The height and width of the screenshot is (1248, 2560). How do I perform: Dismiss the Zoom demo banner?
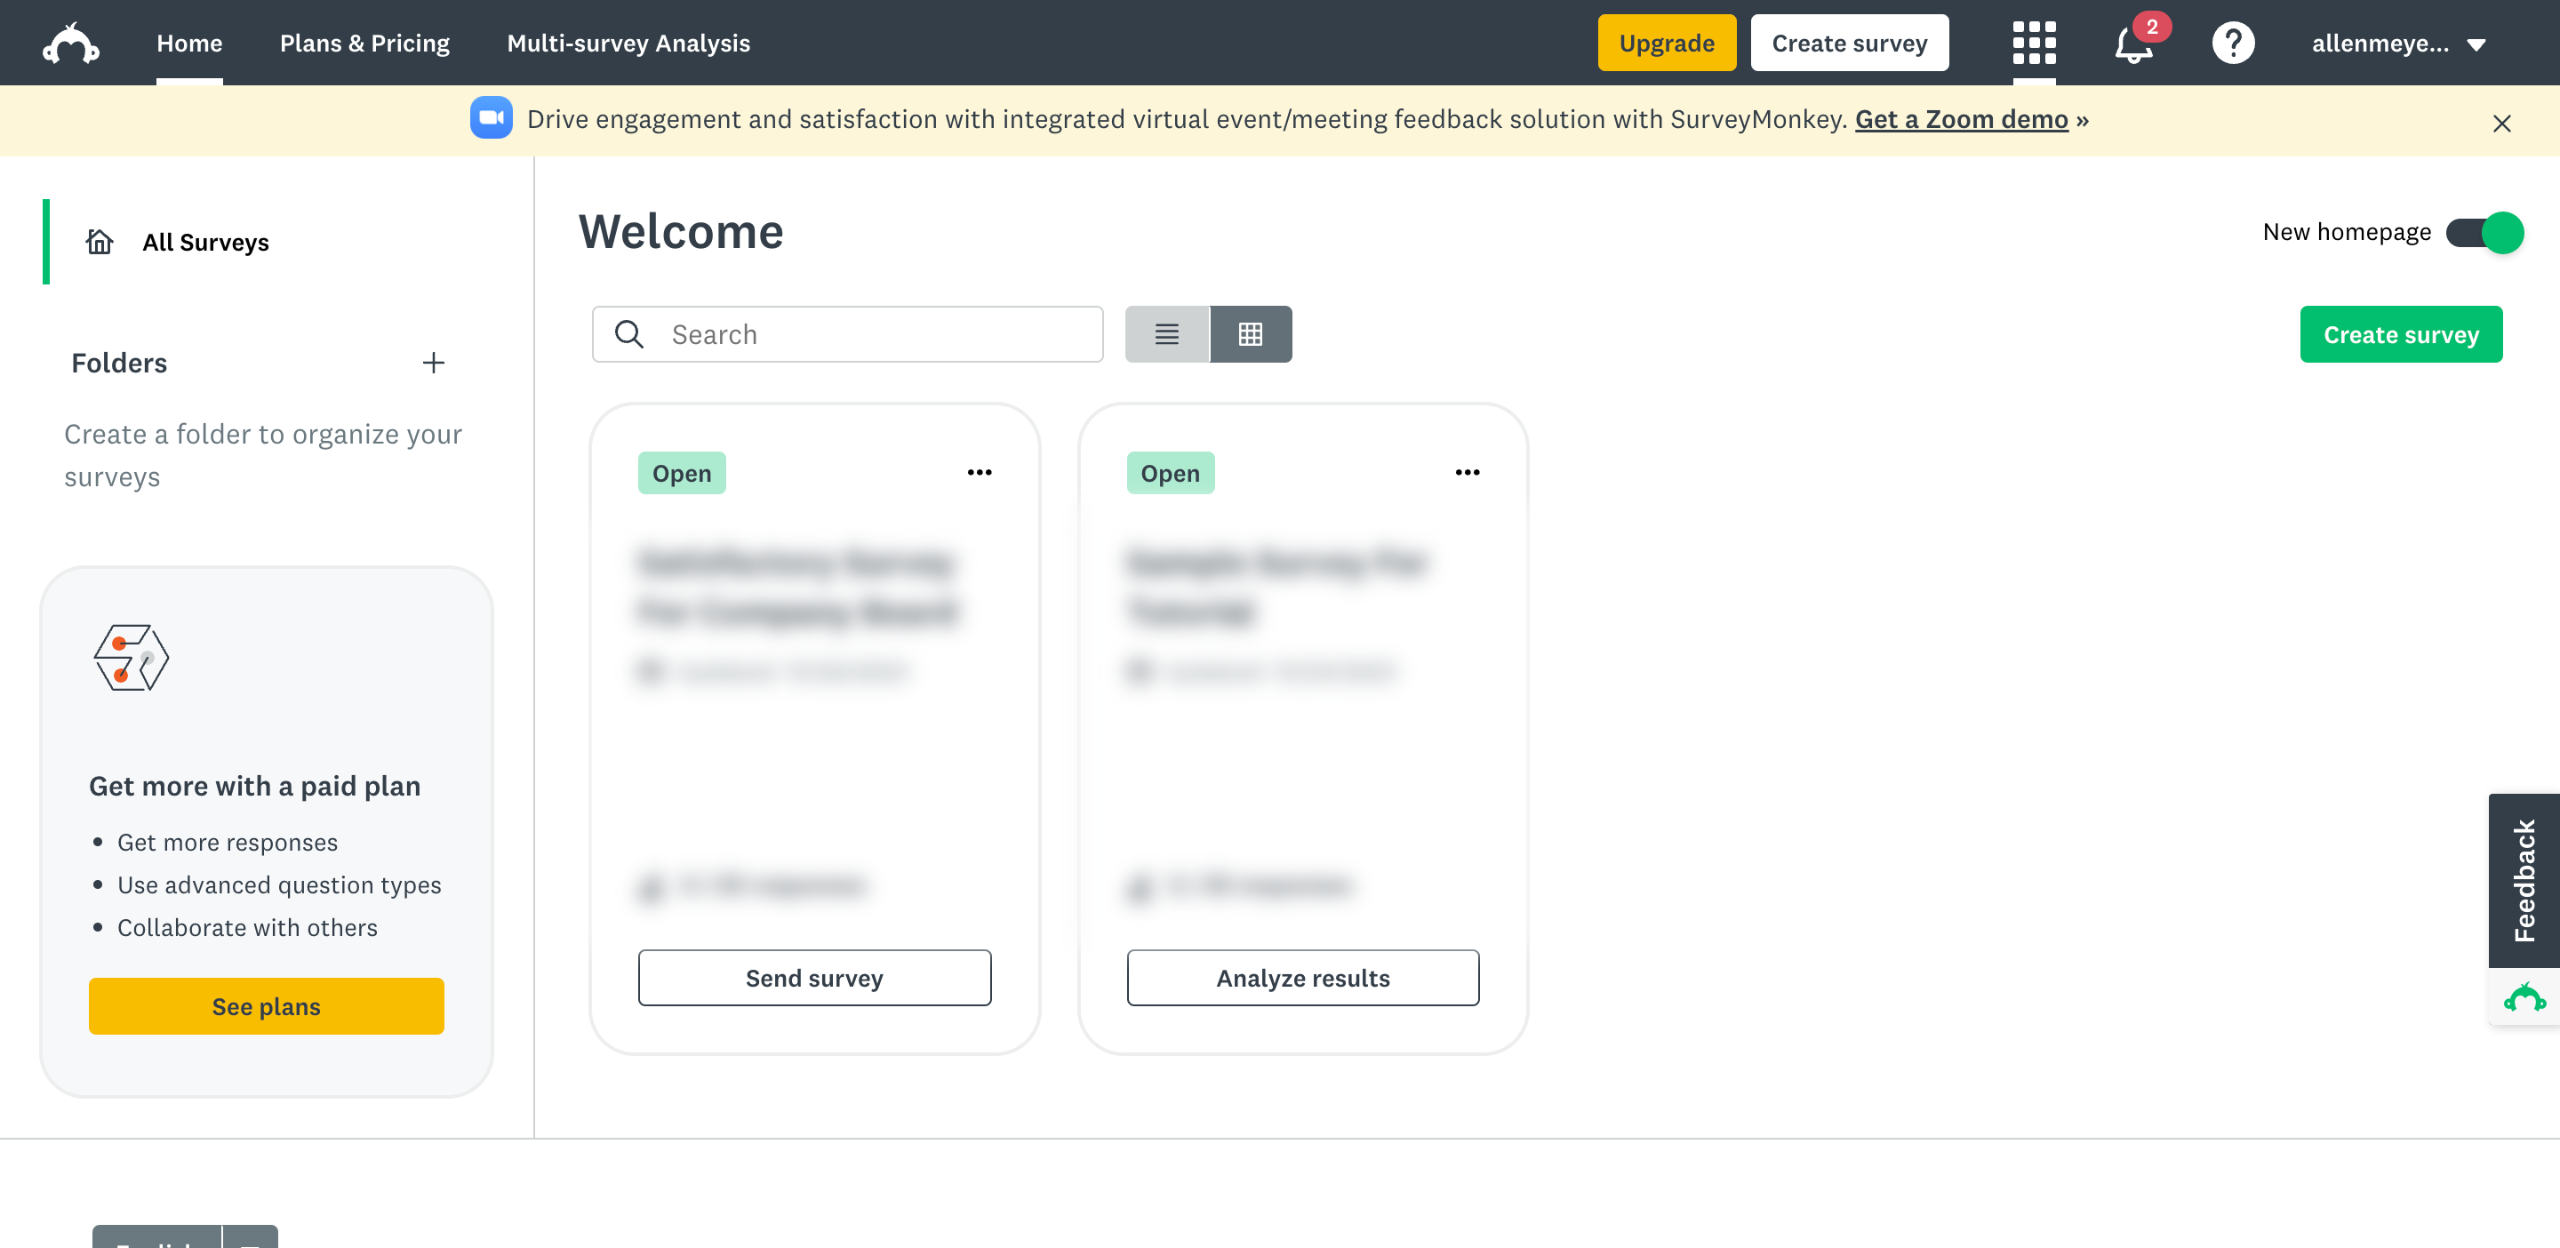tap(2502, 123)
